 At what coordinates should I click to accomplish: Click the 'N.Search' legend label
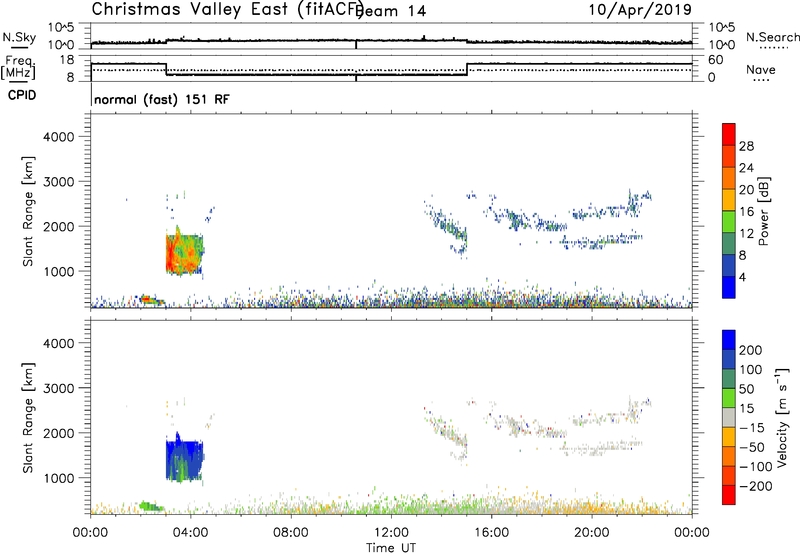tap(772, 37)
